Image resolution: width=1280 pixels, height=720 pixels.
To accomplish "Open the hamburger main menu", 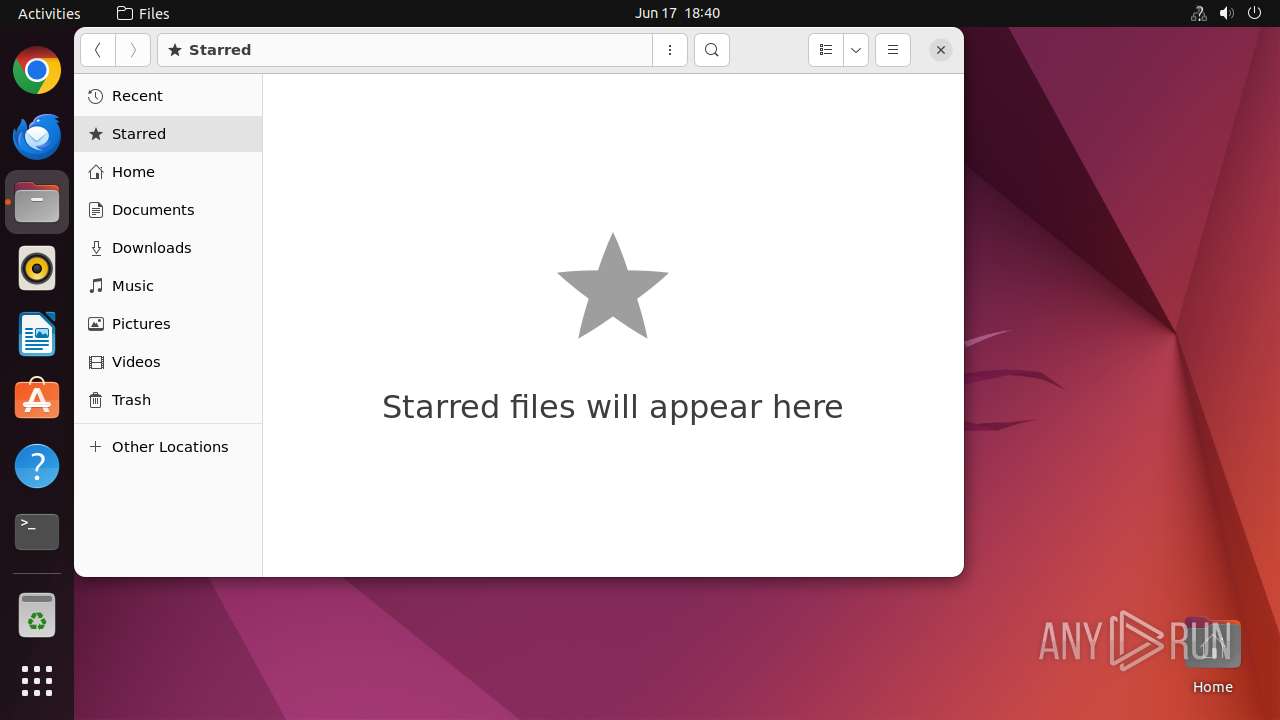I will [x=893, y=50].
